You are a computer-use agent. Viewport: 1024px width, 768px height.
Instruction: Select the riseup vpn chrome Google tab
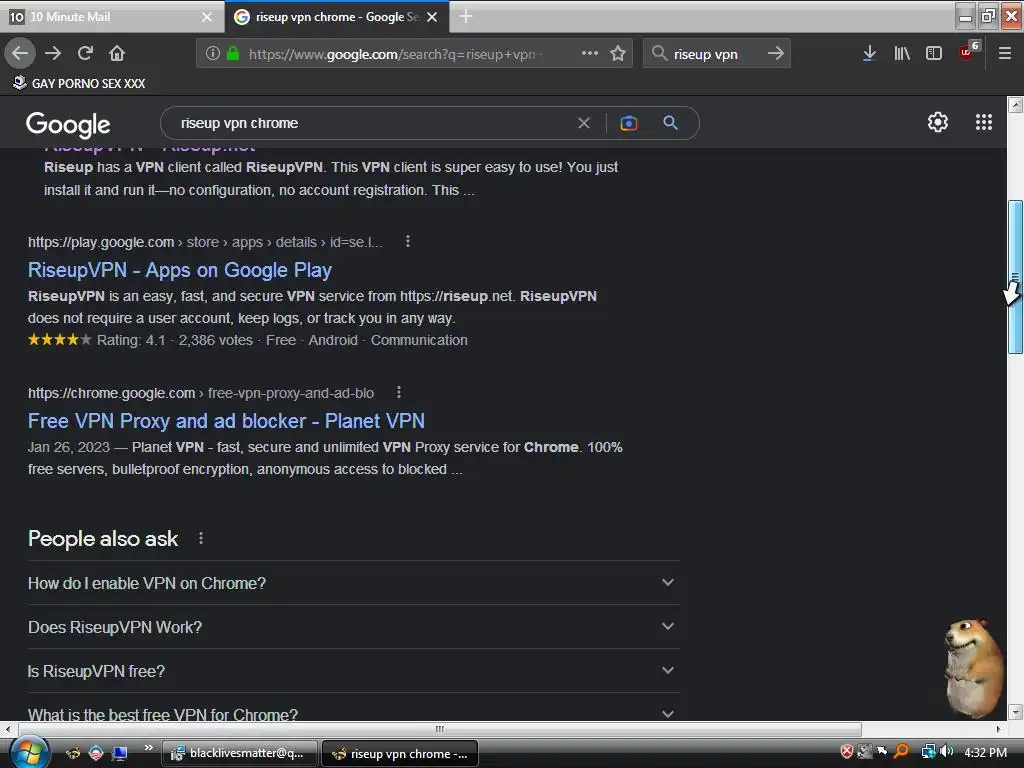pyautogui.click(x=336, y=17)
